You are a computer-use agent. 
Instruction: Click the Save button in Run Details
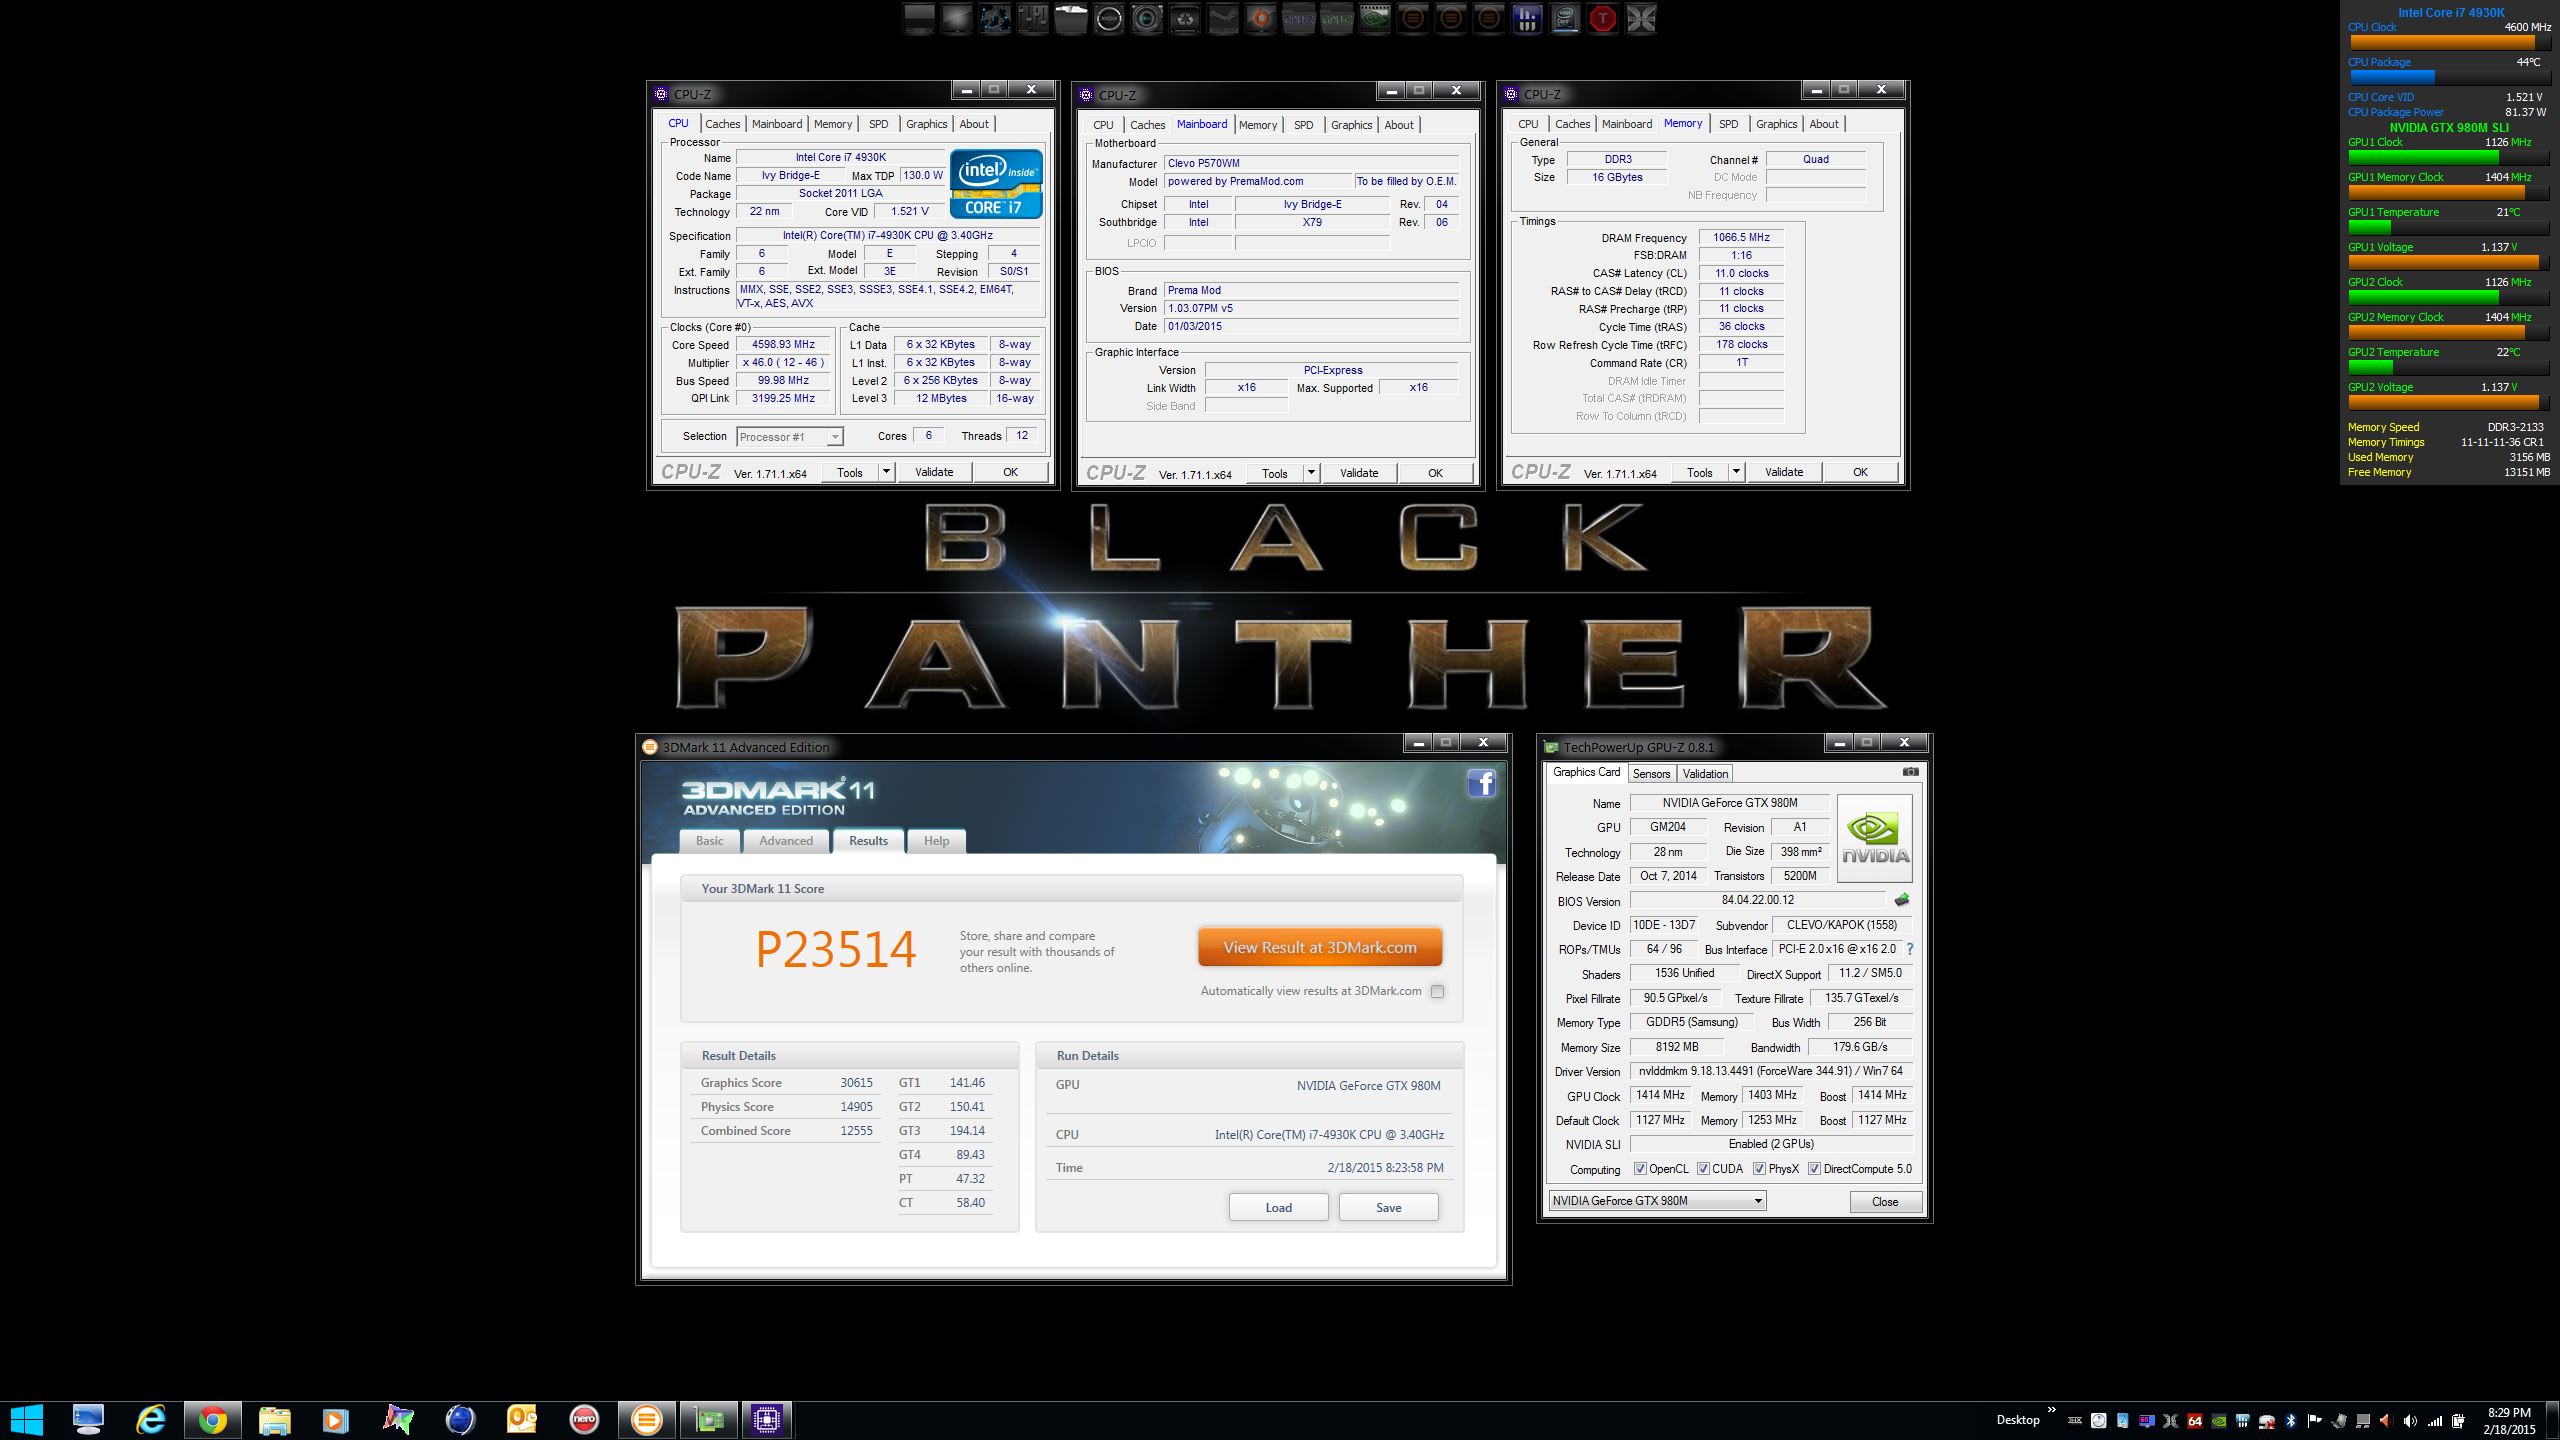point(1388,1208)
